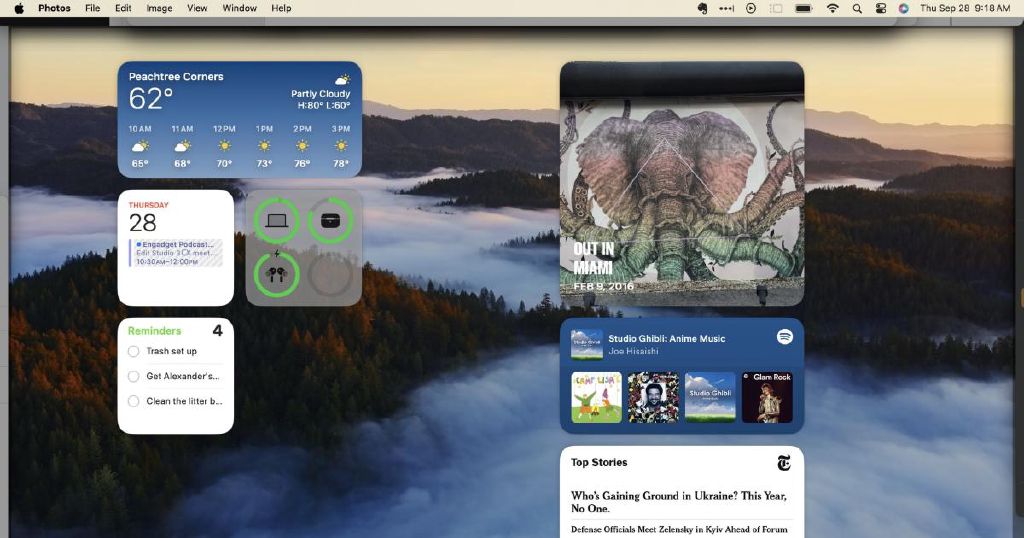Click the FEB 9, 2016 photo date
The image size is (1024, 538).
pyautogui.click(x=603, y=287)
